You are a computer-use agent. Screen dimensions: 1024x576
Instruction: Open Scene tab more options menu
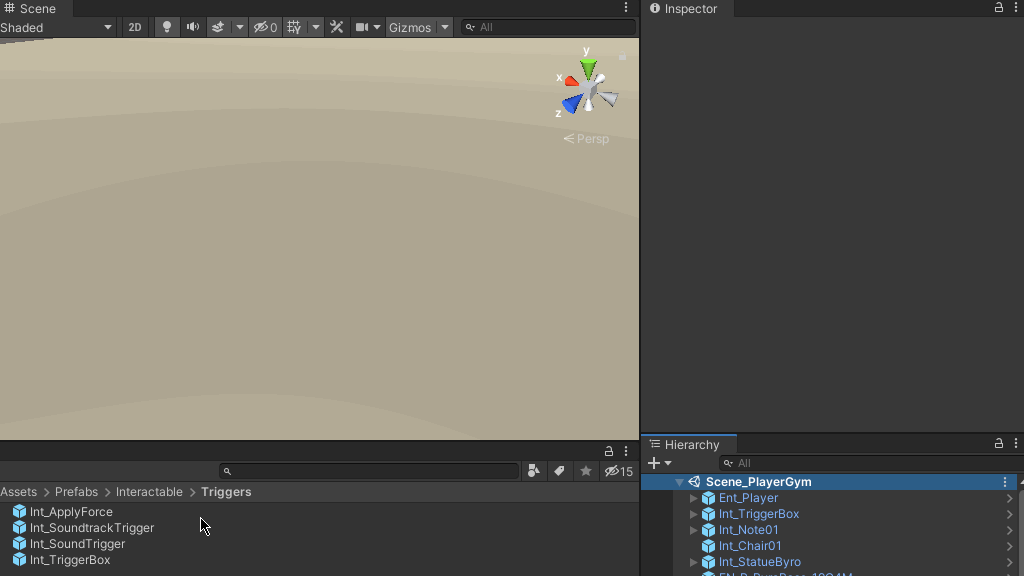tap(626, 7)
